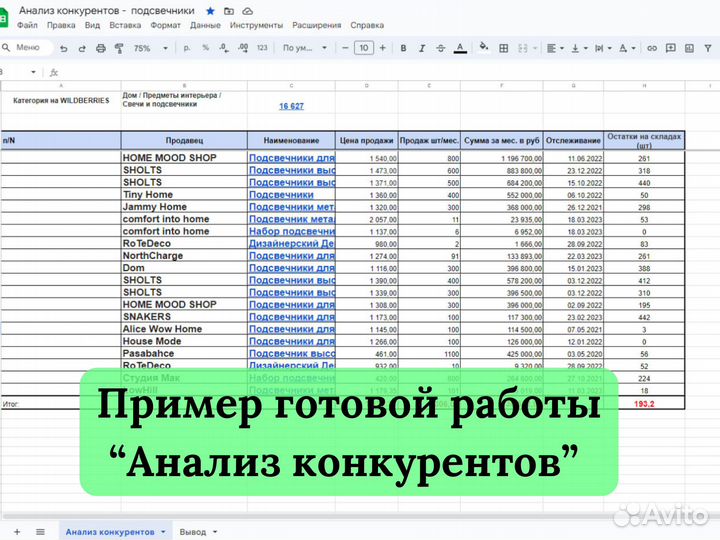
Task: Star the document title
Action: point(210,11)
